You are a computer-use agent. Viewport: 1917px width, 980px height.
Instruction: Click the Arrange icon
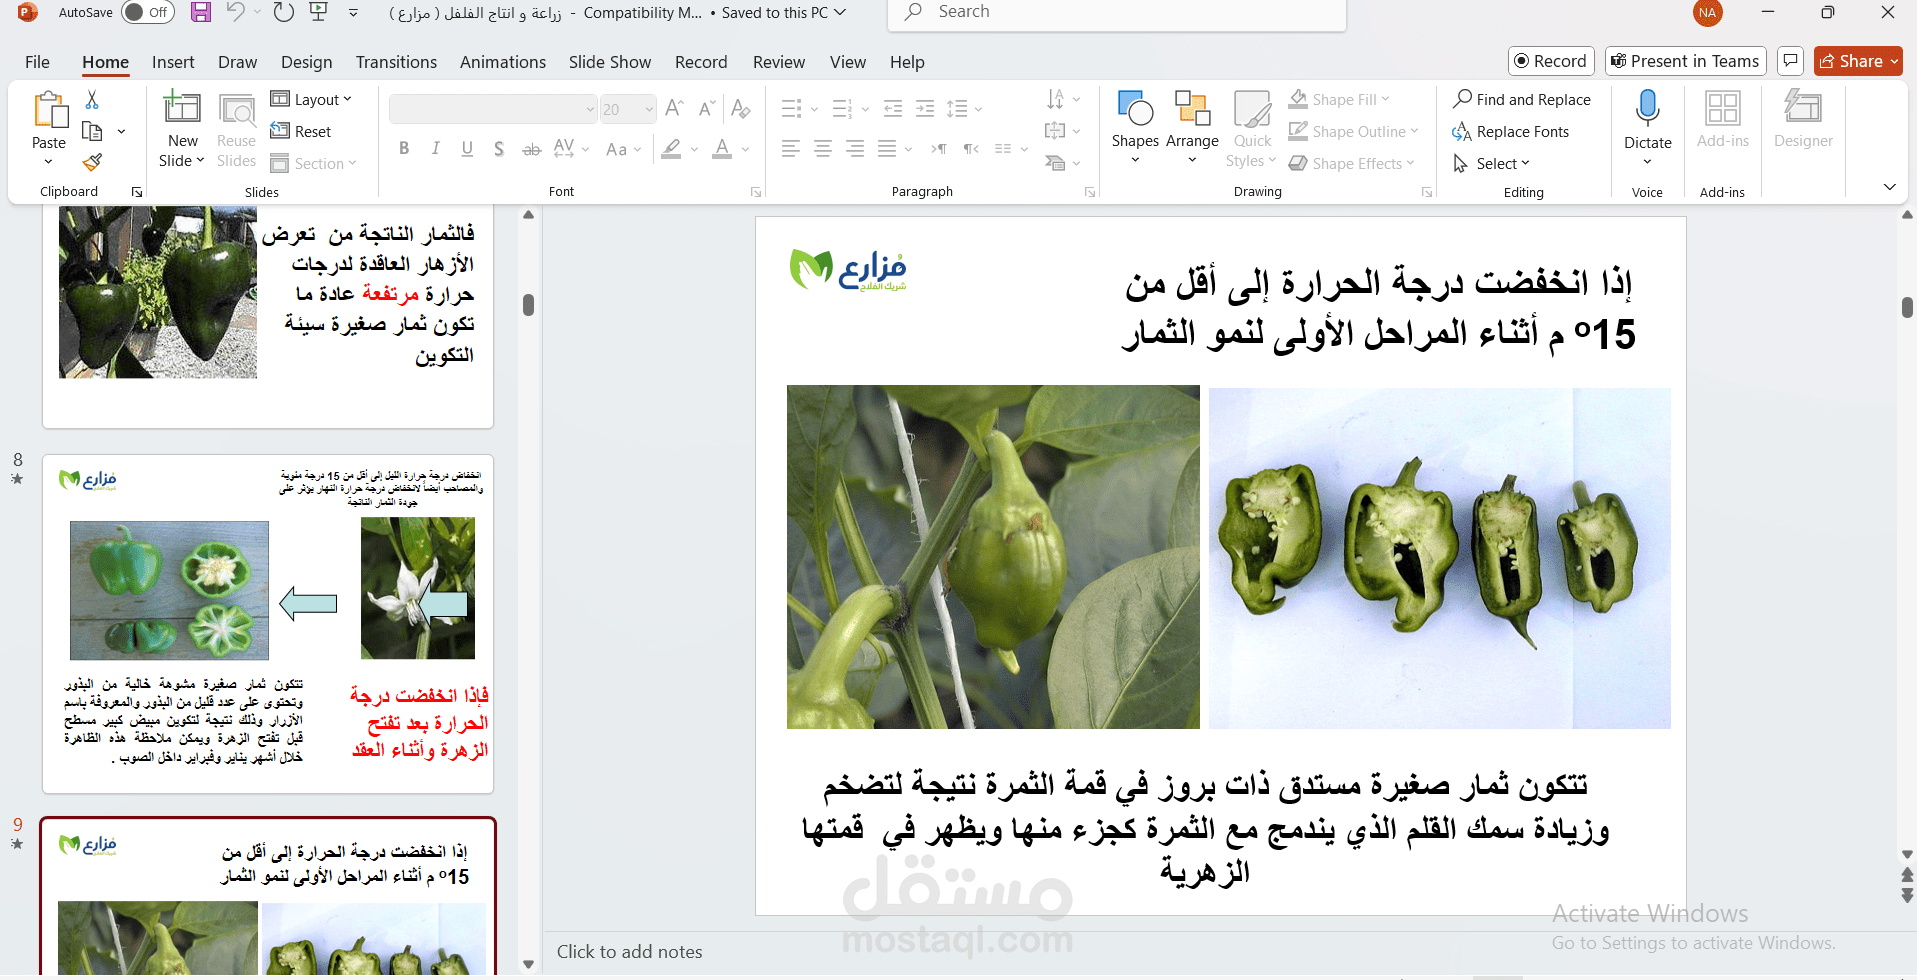[x=1192, y=108]
